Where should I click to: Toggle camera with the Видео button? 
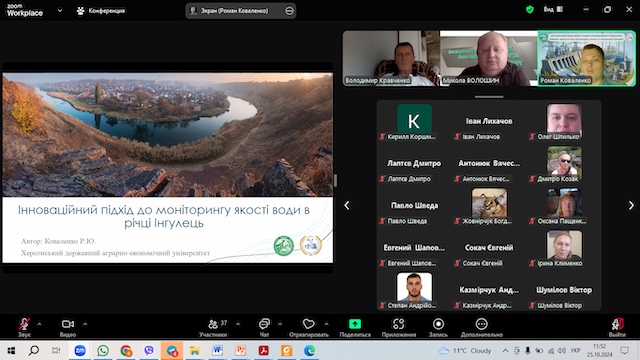[x=68, y=327]
